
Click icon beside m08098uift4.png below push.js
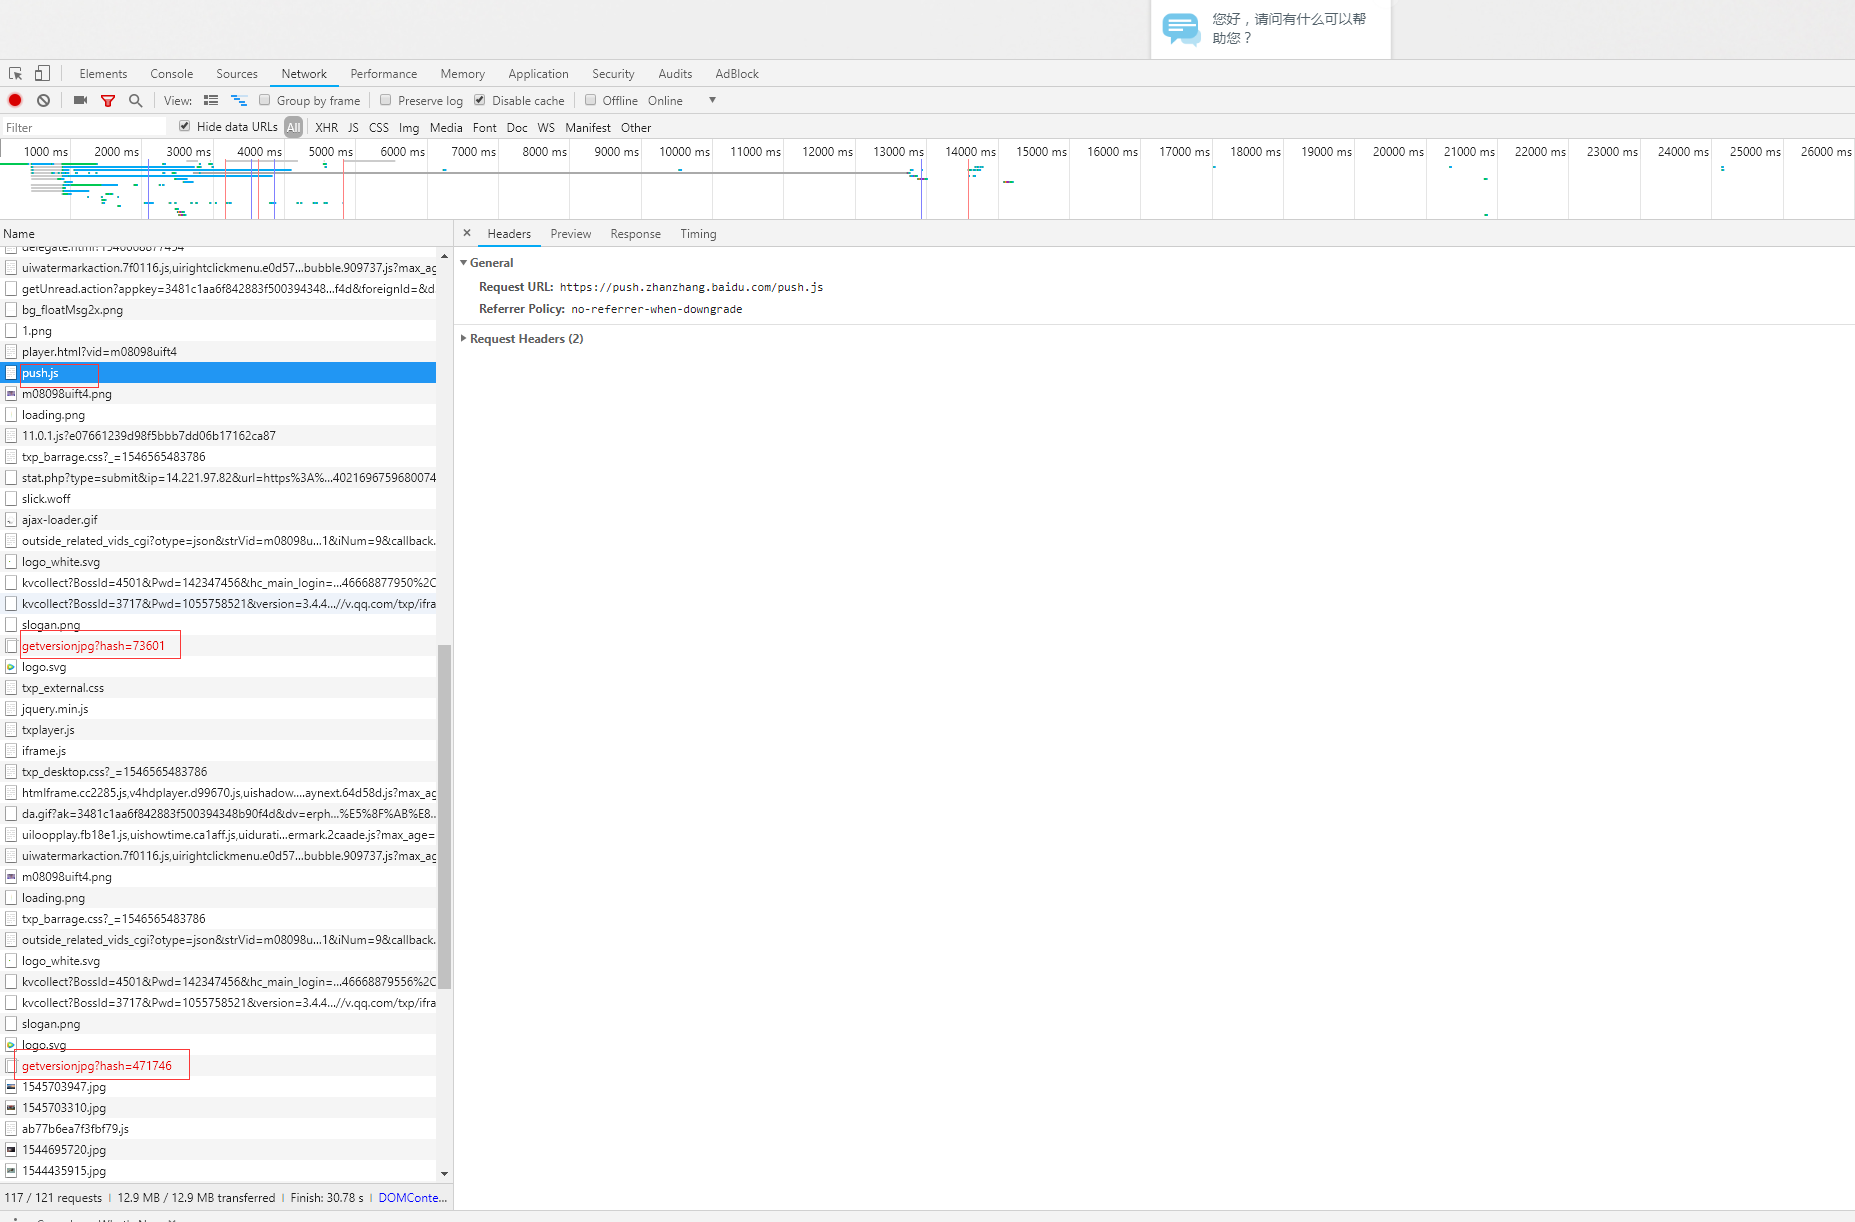click(11, 394)
